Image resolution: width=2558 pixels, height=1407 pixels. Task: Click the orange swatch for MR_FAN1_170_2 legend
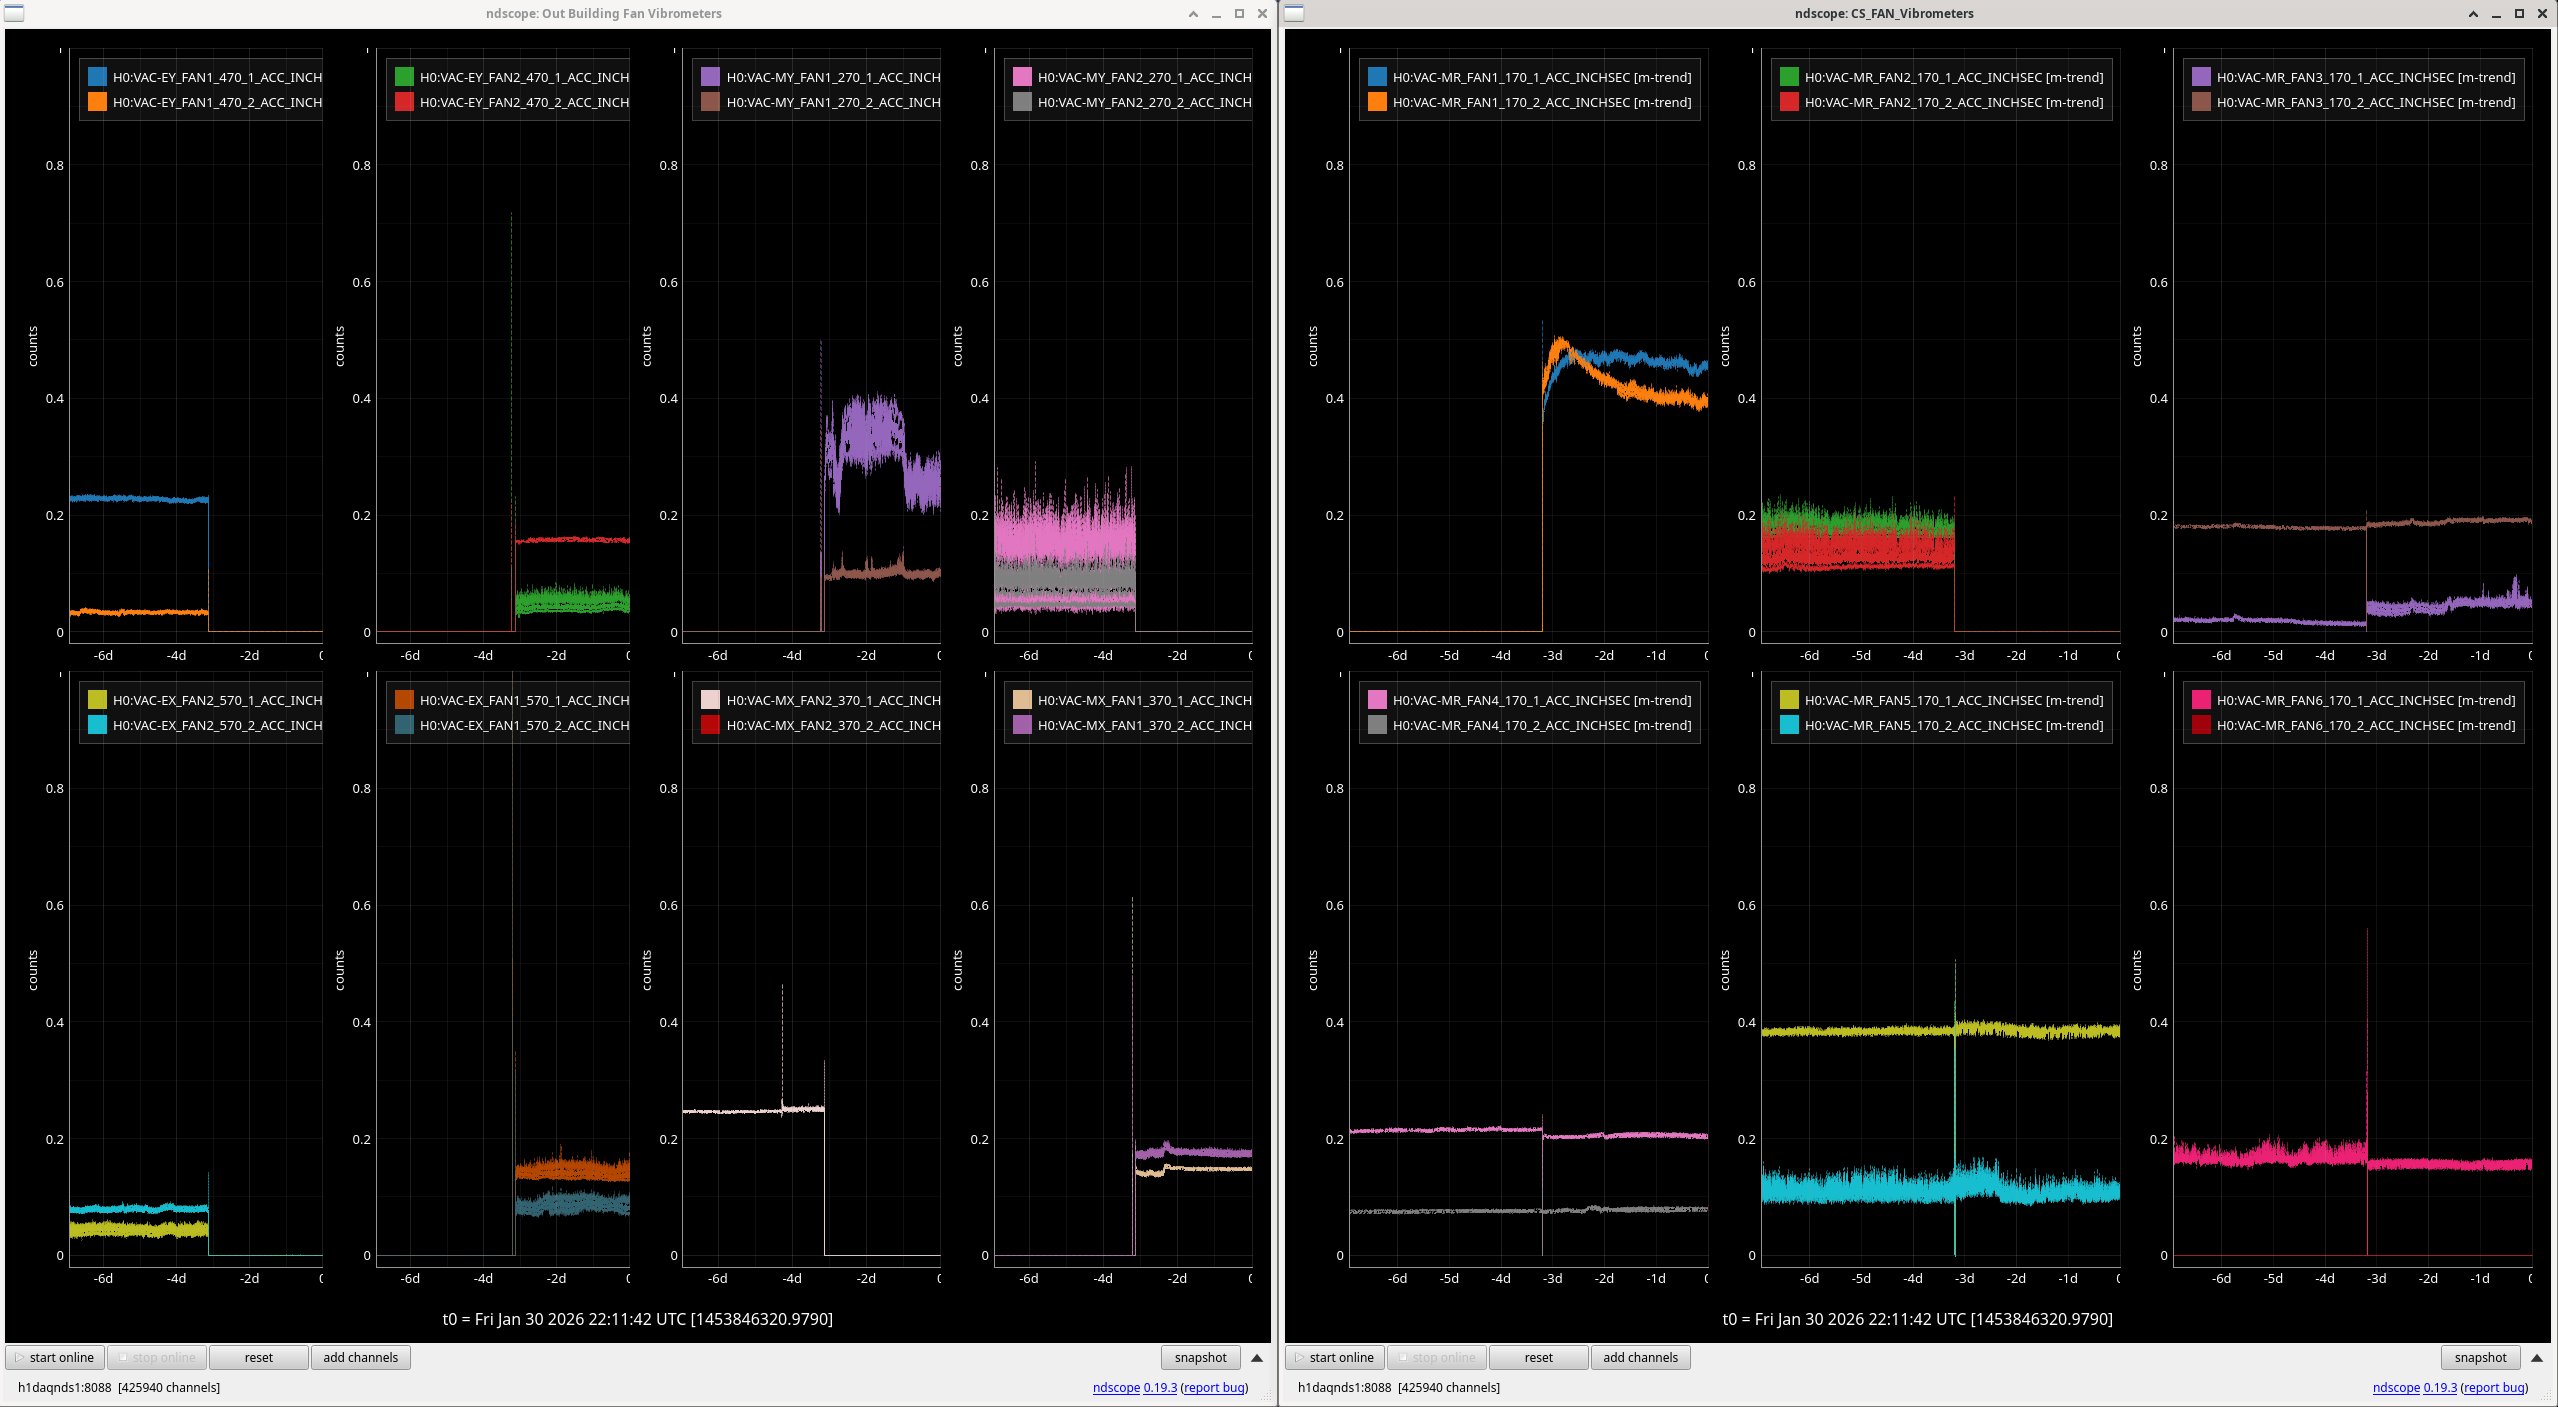click(1377, 102)
